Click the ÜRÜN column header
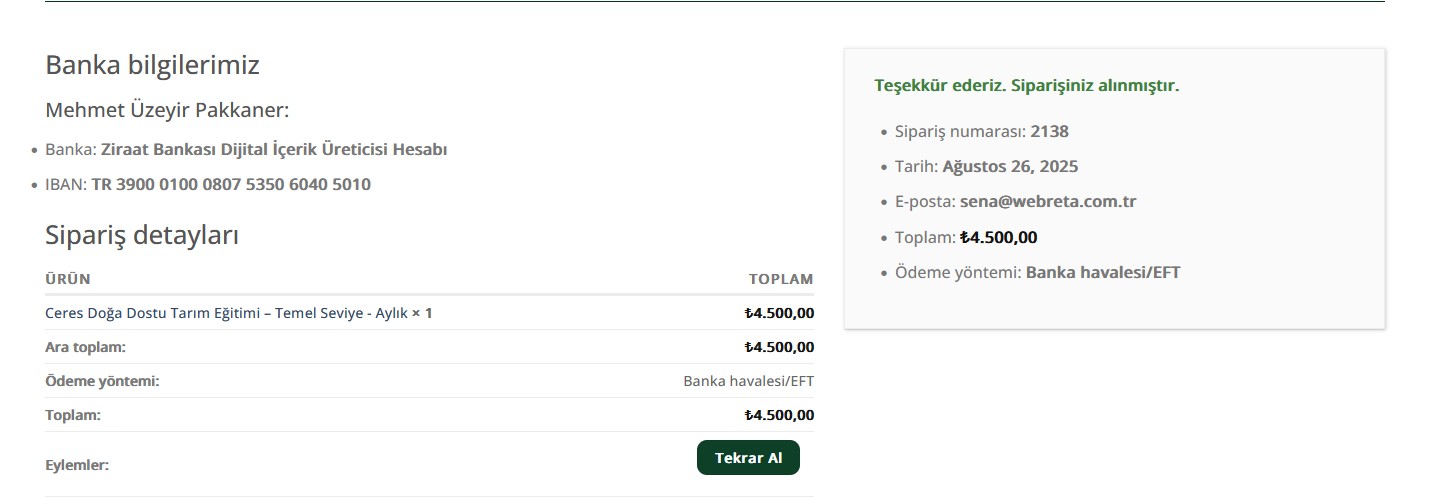The width and height of the screenshot is (1450, 499). pyautogui.click(x=68, y=279)
